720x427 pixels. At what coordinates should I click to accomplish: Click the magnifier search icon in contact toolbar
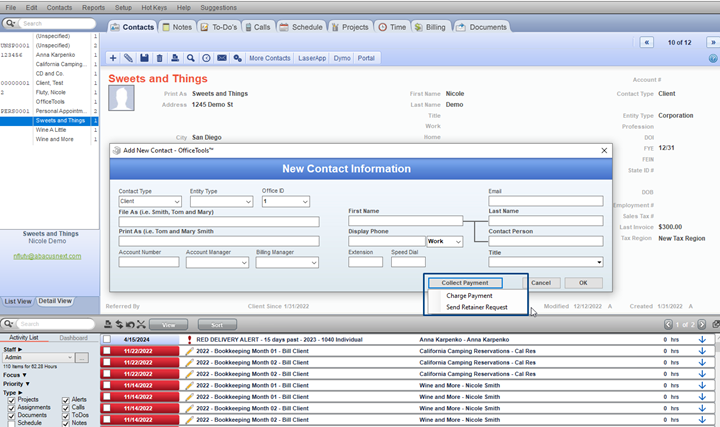tap(190, 59)
